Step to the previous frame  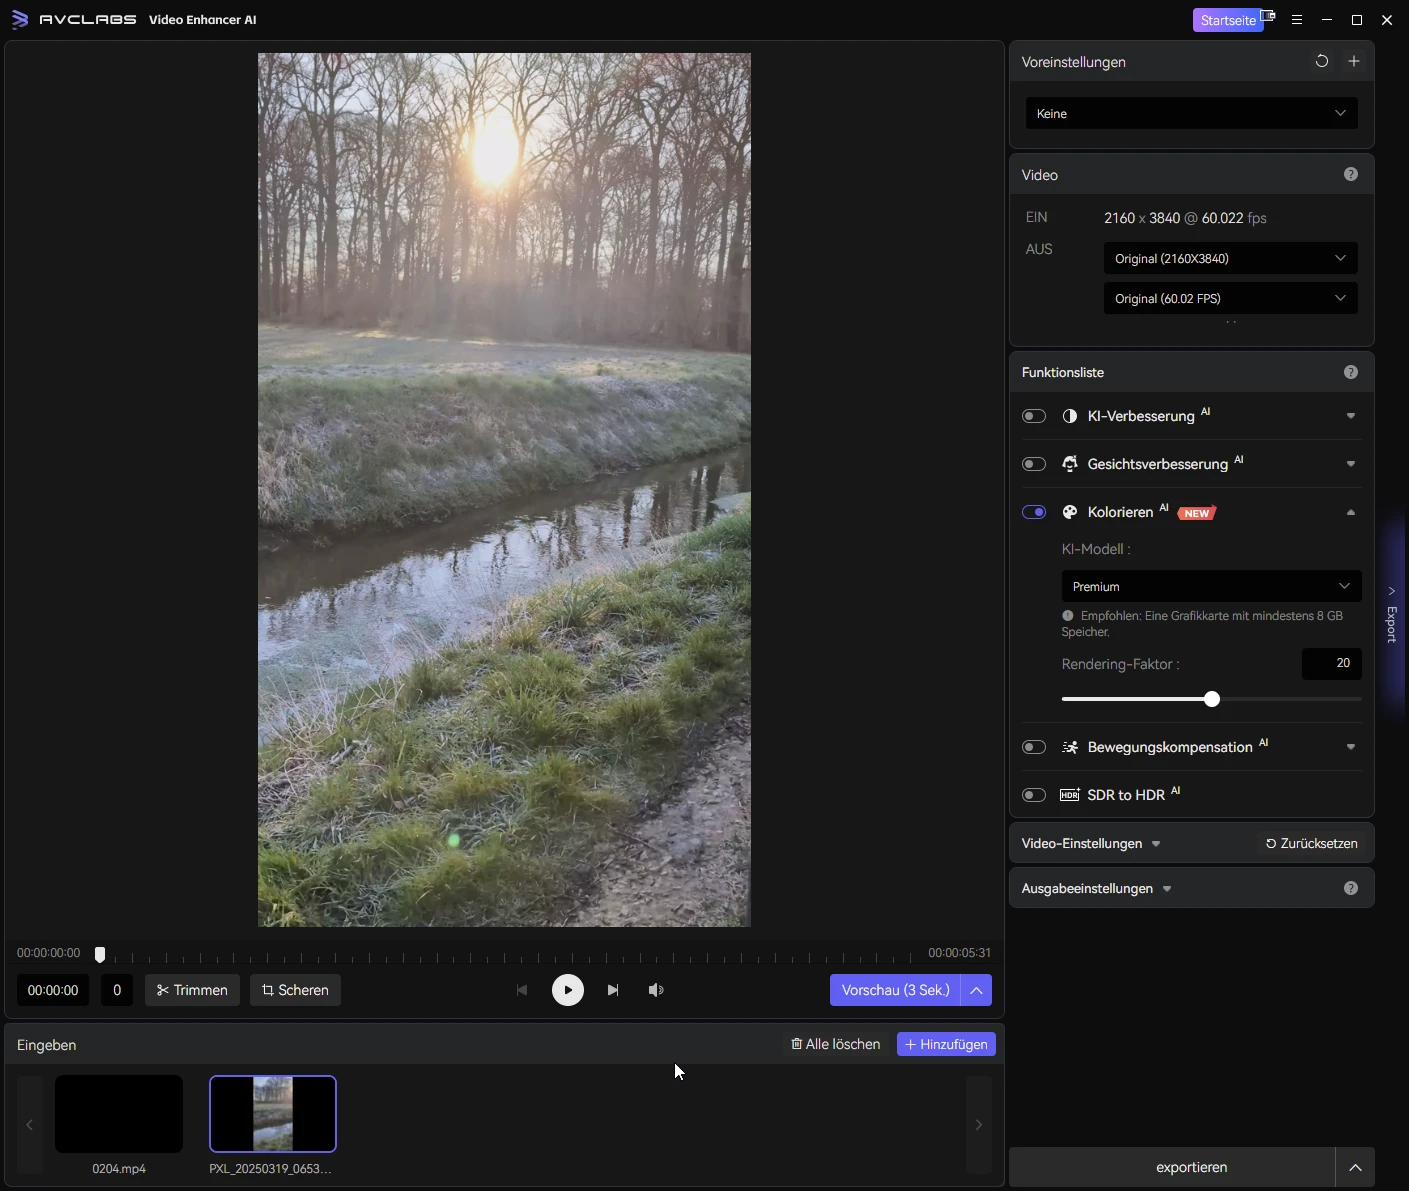(x=522, y=990)
